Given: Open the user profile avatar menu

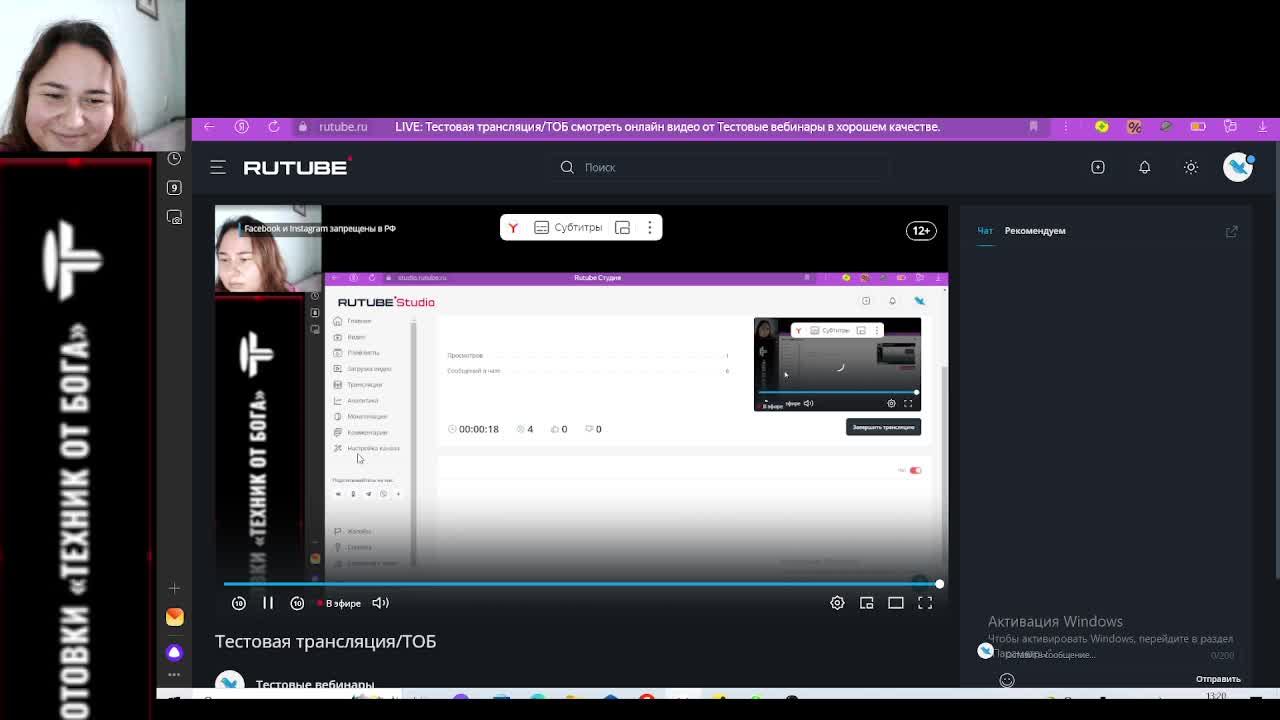Looking at the screenshot, I should 1238,167.
